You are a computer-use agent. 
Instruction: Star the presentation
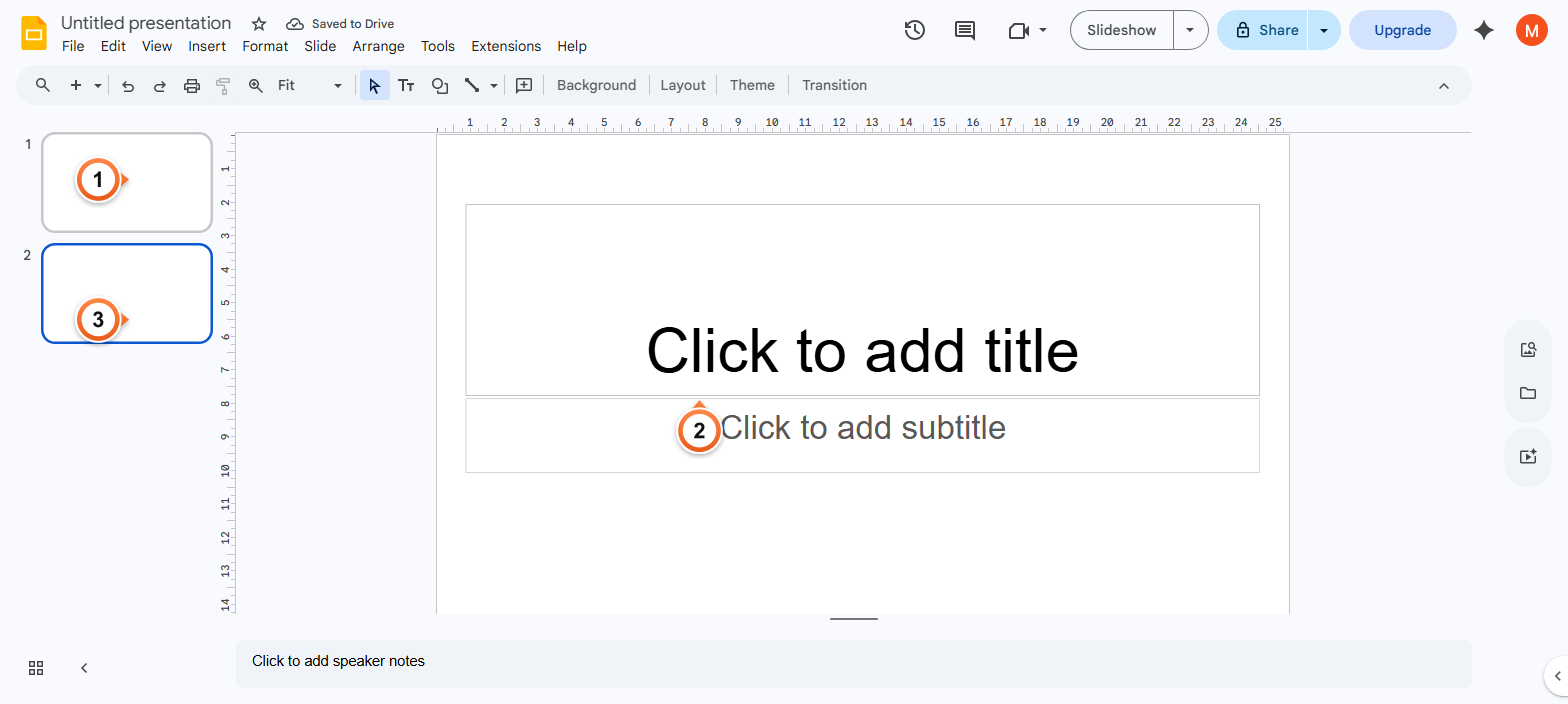click(x=259, y=24)
